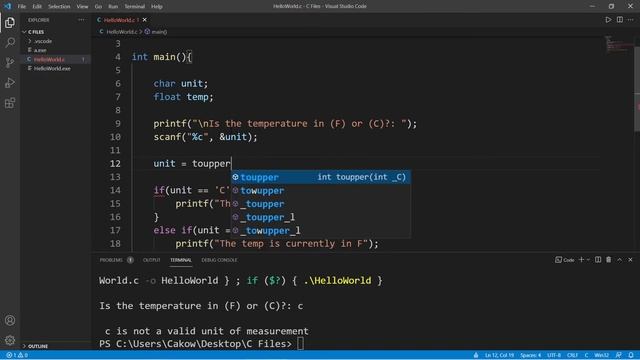
Task: Change encoding via UTF-8 status entry
Action: click(x=554, y=355)
